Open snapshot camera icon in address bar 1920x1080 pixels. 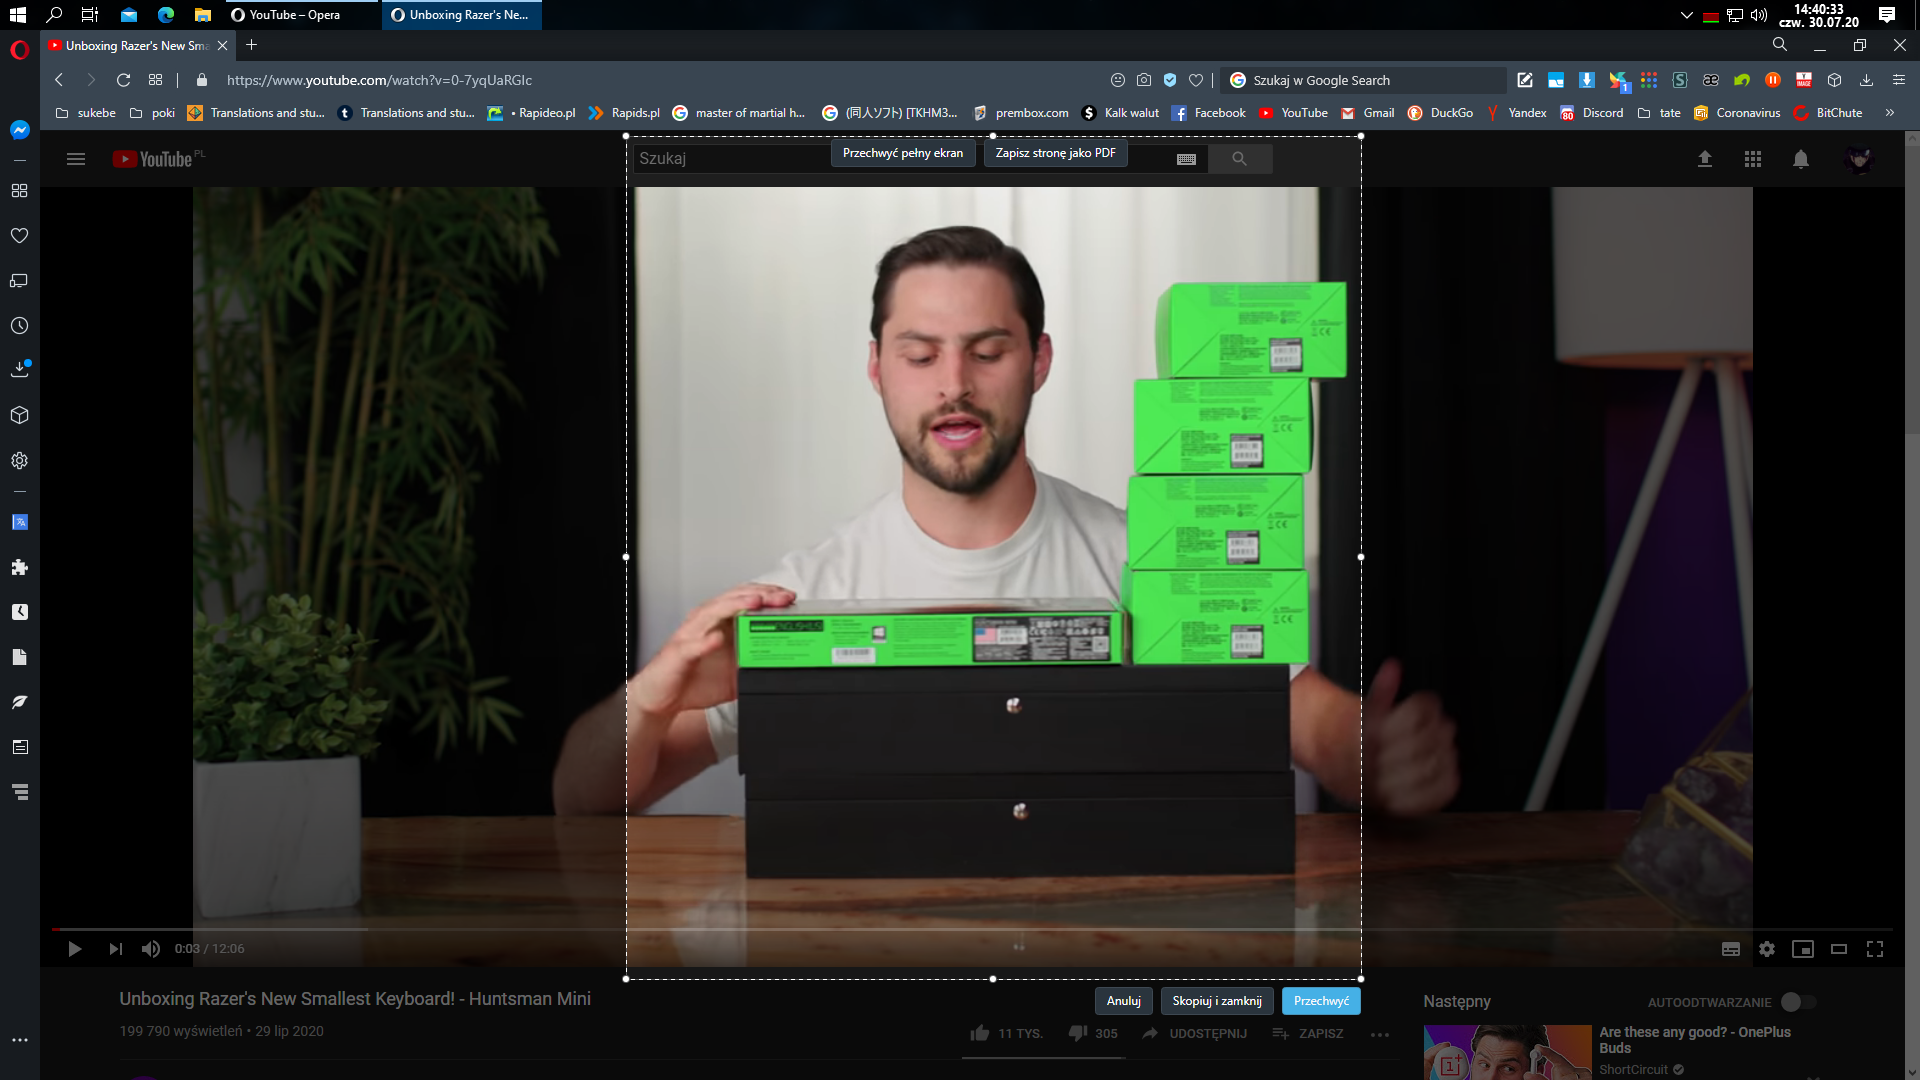click(x=1144, y=80)
